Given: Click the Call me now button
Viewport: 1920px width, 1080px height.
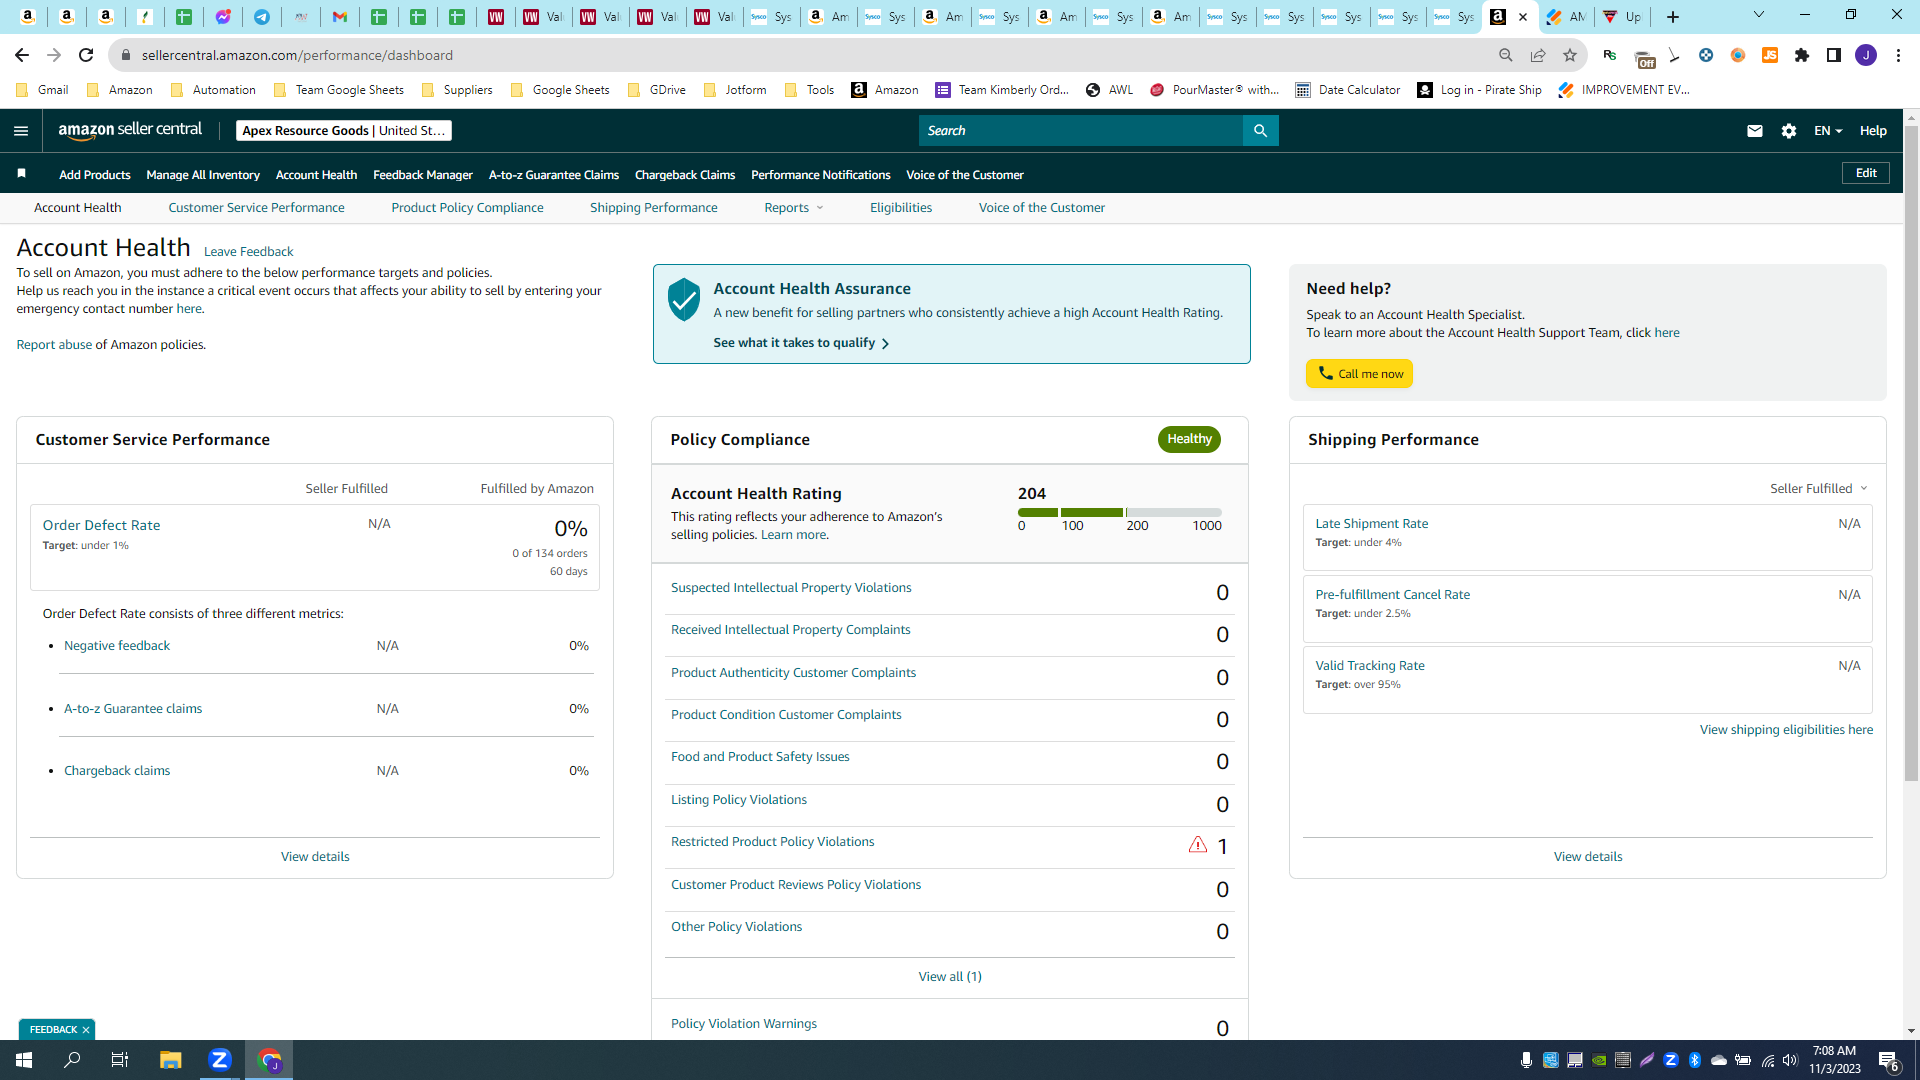Looking at the screenshot, I should tap(1359, 374).
